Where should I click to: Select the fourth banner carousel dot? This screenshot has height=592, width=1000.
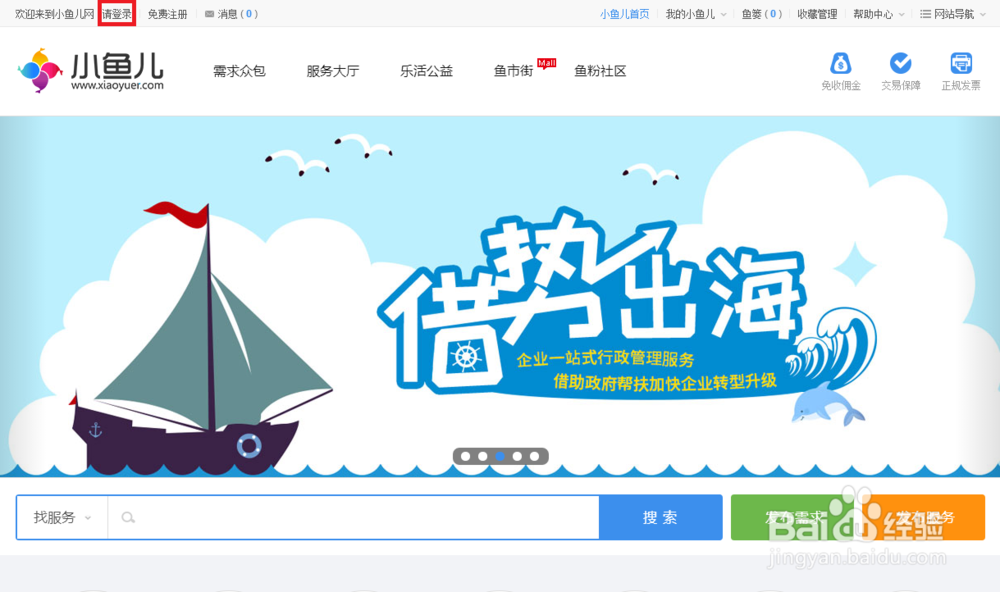517,456
